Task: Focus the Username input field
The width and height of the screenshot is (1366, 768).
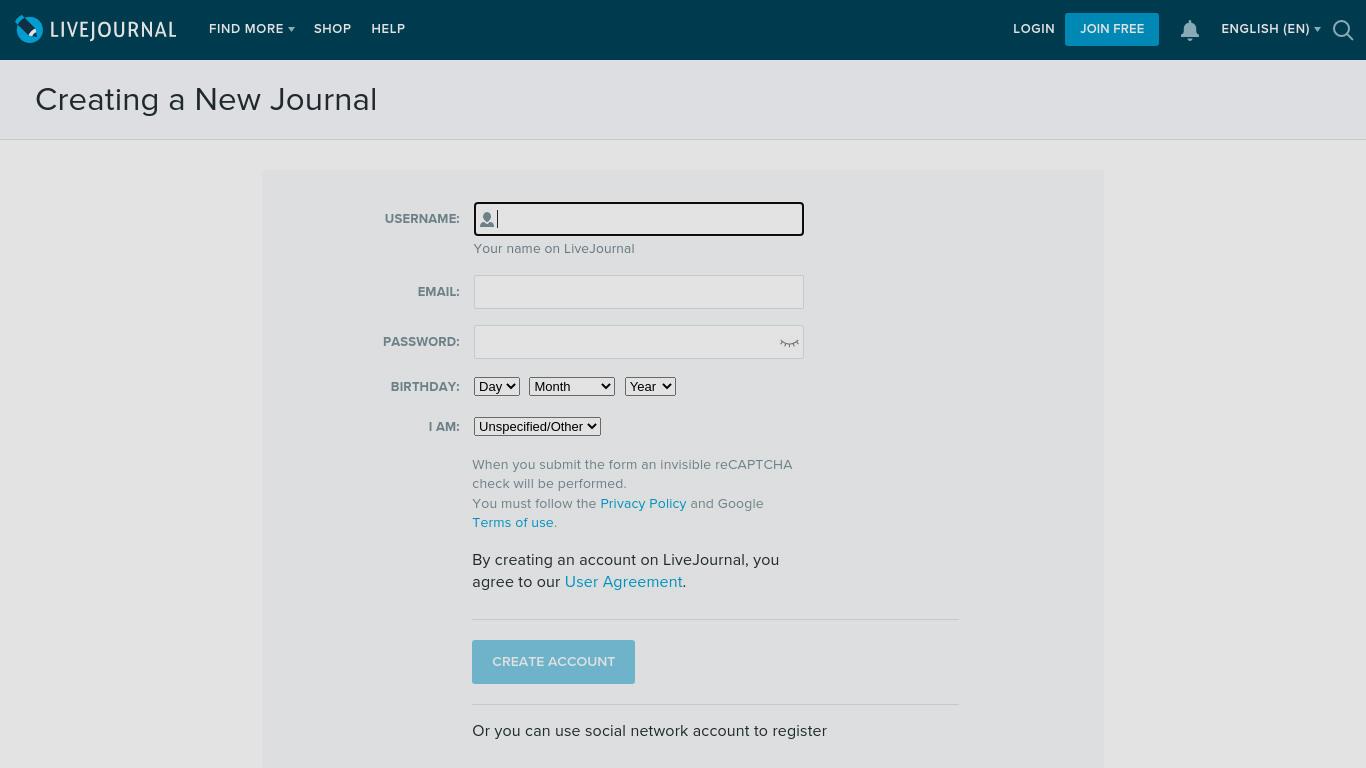Action: click(x=639, y=219)
